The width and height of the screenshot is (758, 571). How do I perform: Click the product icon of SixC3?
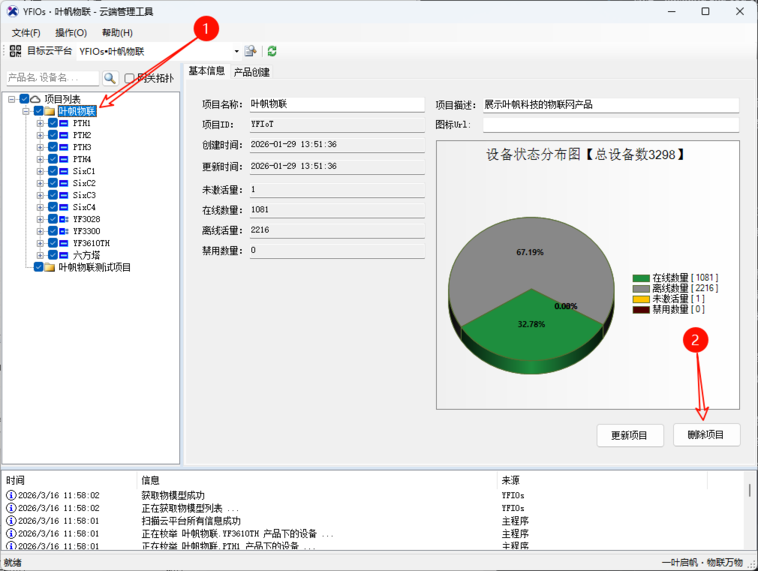pyautogui.click(x=63, y=195)
